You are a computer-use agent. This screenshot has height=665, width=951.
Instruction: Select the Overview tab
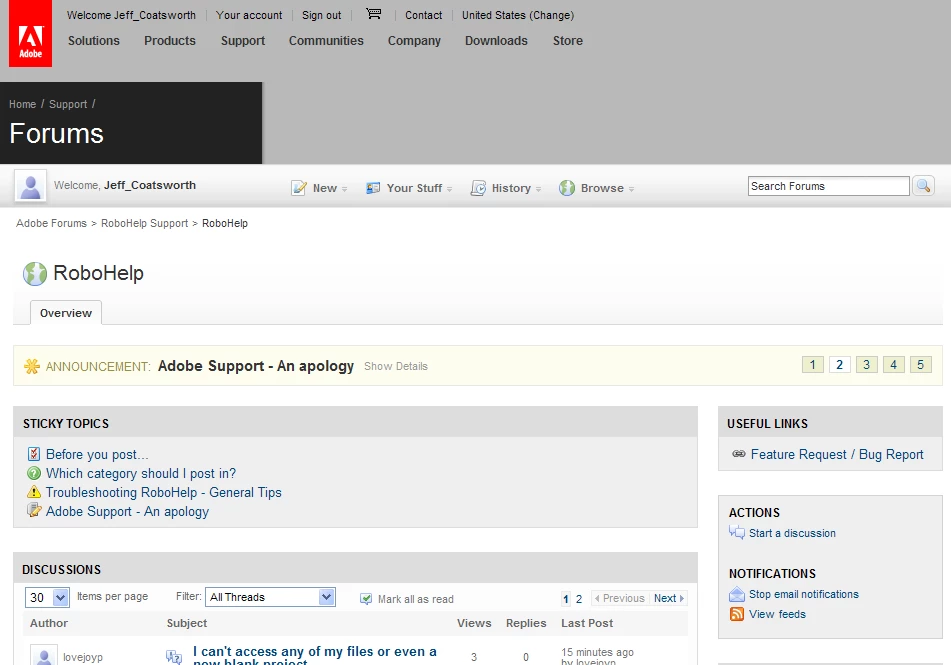(66, 313)
